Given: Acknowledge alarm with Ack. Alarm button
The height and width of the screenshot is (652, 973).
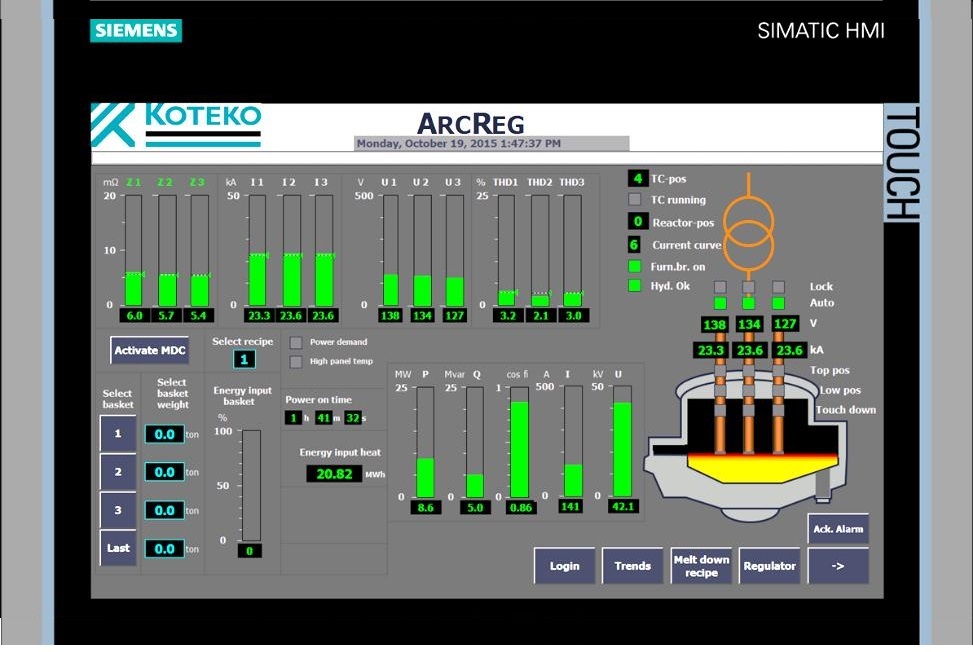Looking at the screenshot, I should coord(838,529).
